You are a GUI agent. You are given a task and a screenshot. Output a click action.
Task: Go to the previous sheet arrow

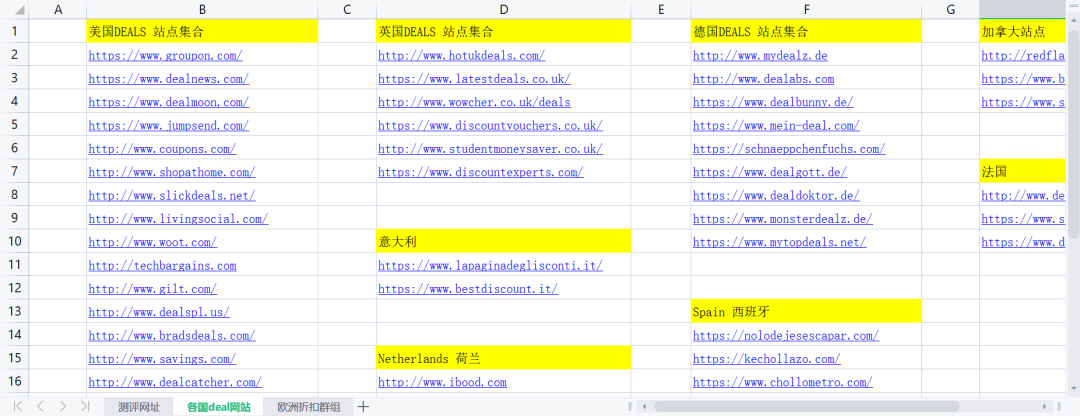pos(40,406)
